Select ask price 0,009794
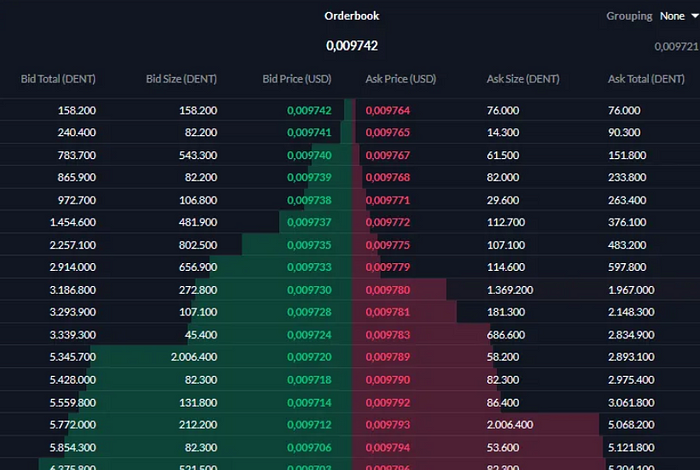 [x=388, y=448]
